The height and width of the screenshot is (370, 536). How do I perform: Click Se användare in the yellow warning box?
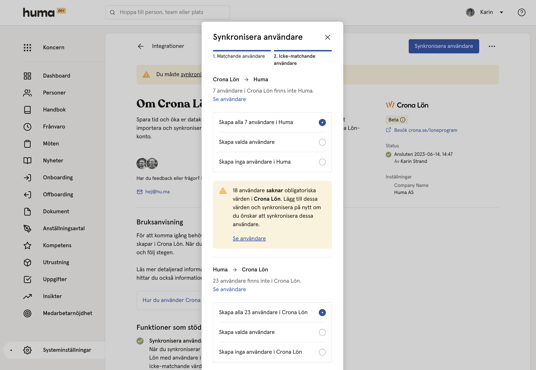249,238
